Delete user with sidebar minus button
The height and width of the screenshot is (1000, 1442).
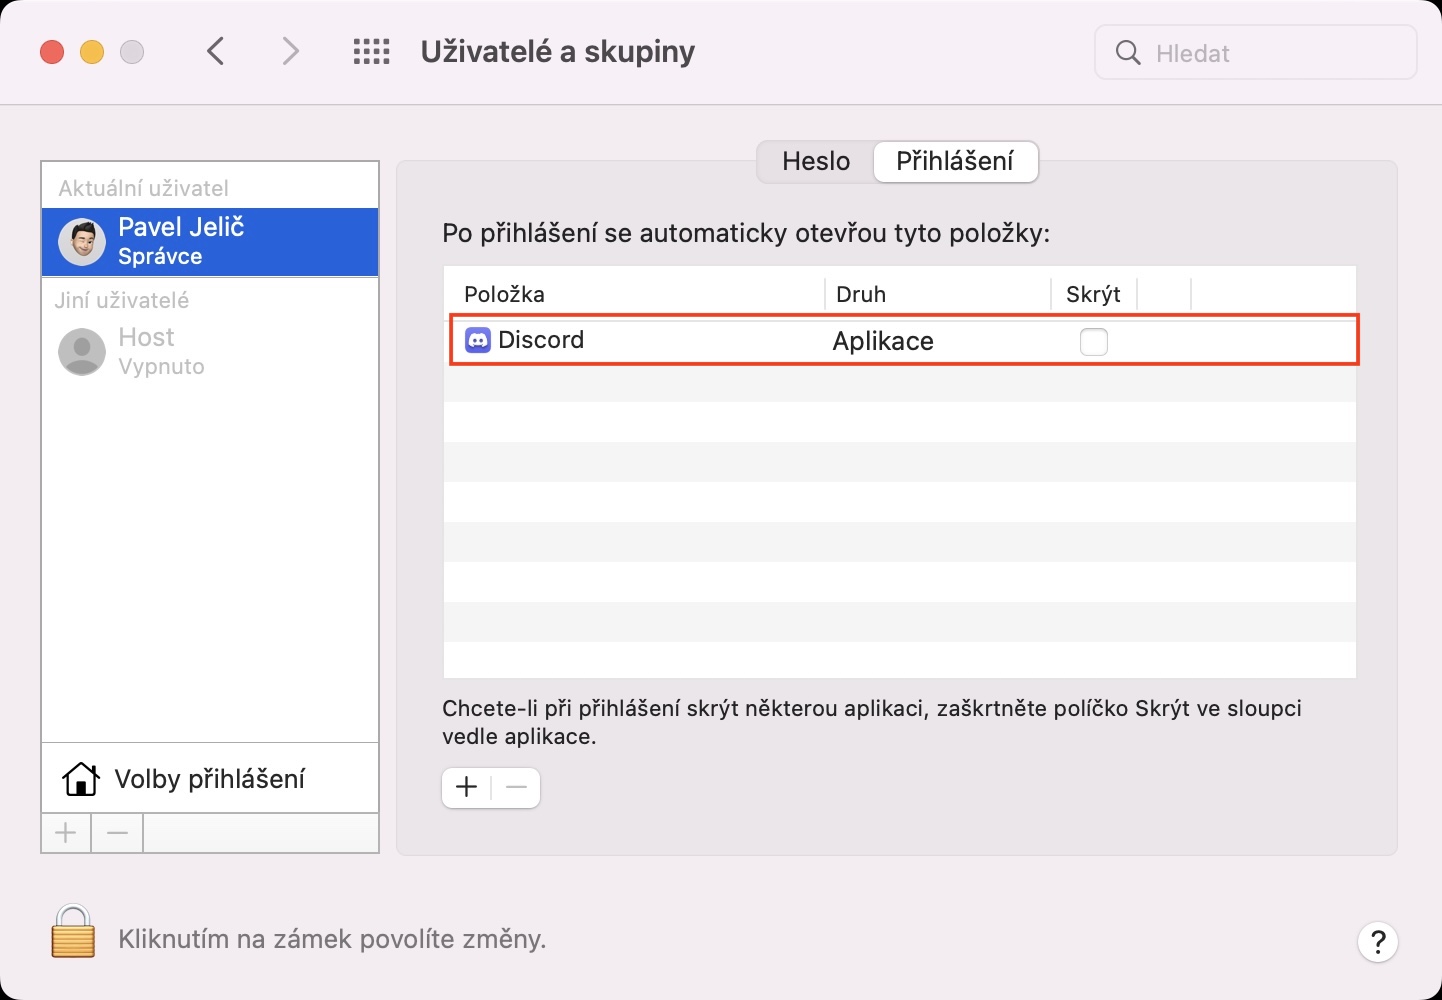coord(117,833)
